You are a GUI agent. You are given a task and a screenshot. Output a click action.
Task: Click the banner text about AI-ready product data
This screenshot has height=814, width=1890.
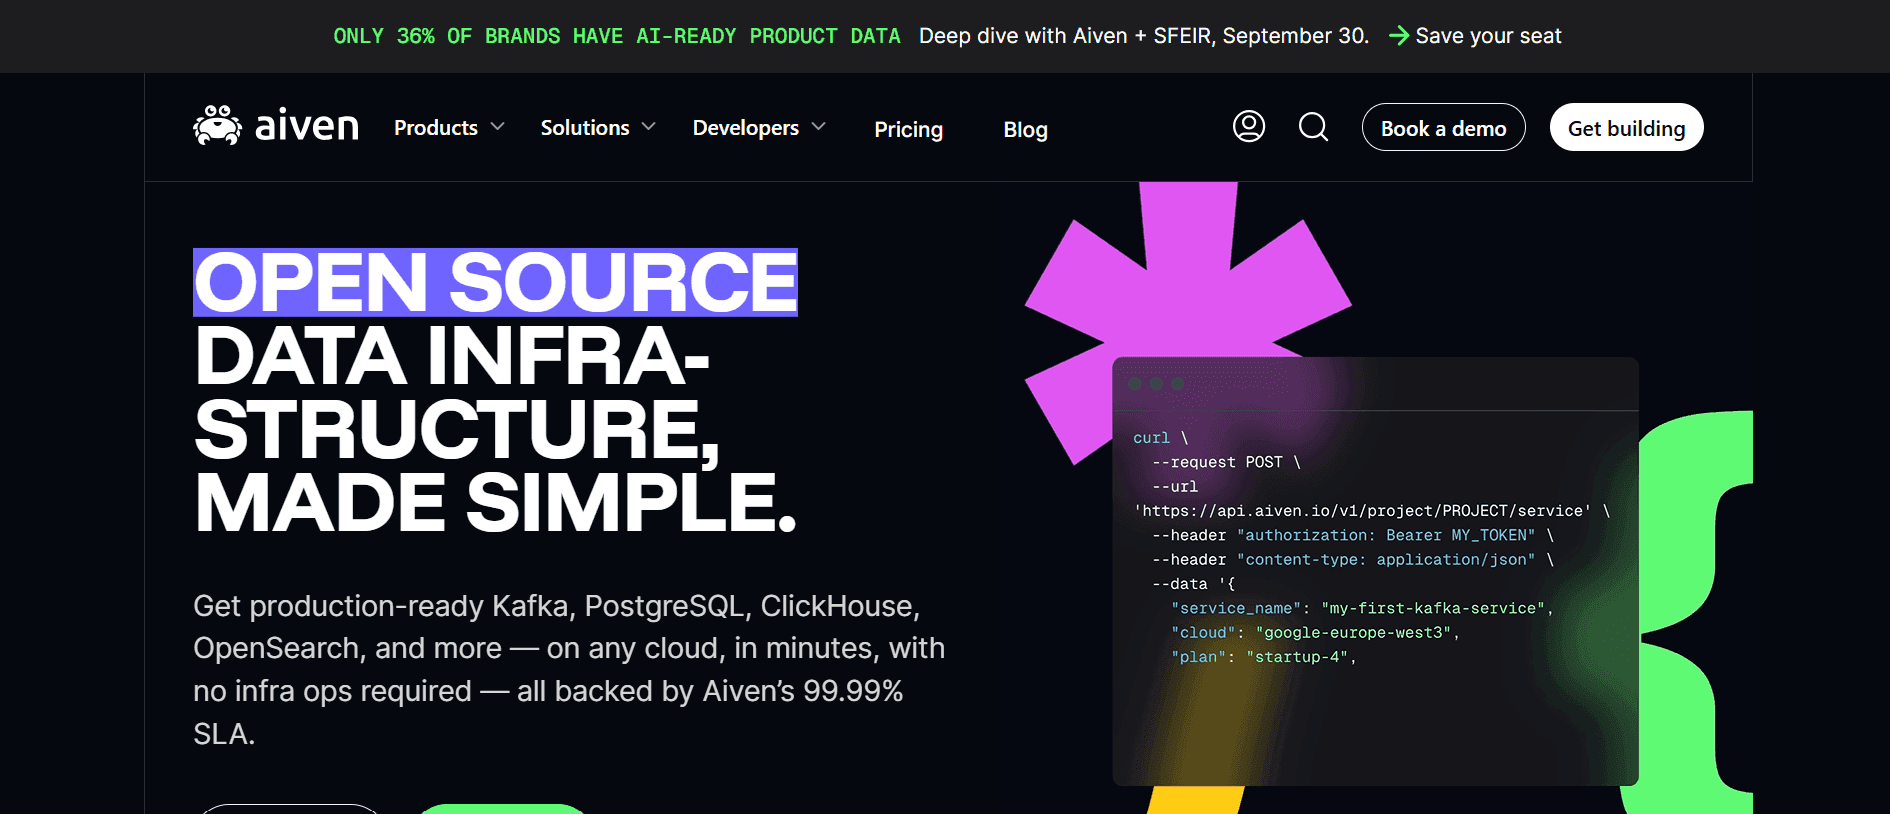(617, 36)
